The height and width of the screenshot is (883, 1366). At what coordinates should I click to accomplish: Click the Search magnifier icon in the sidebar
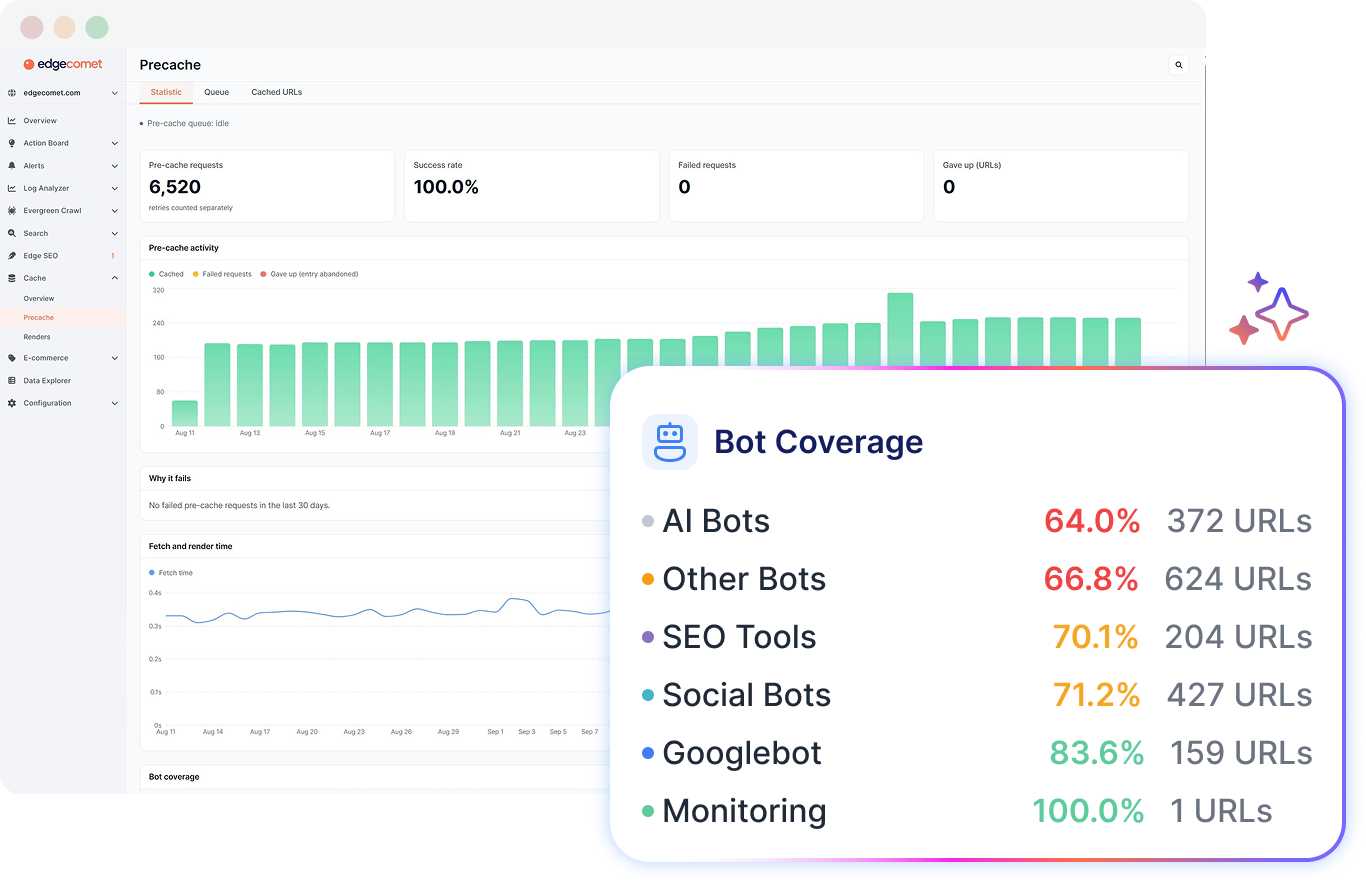click(x=12, y=233)
